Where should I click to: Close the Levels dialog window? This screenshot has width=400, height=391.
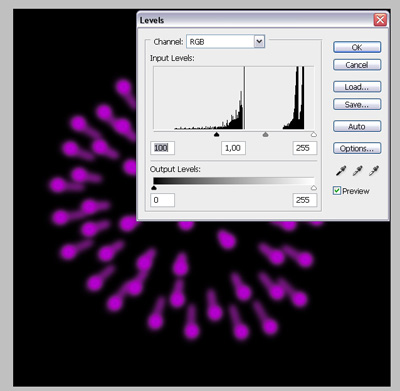[x=380, y=20]
